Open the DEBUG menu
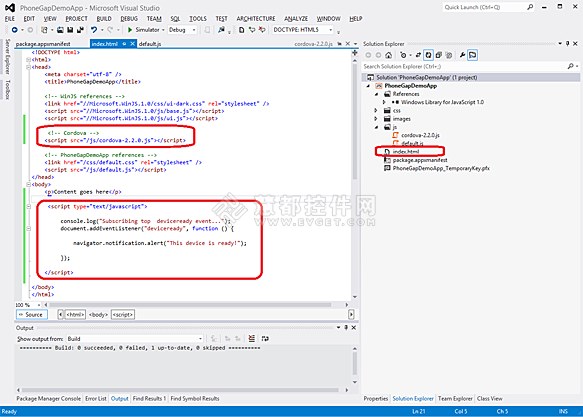Viewport: 583px width, 417px height. (x=129, y=19)
